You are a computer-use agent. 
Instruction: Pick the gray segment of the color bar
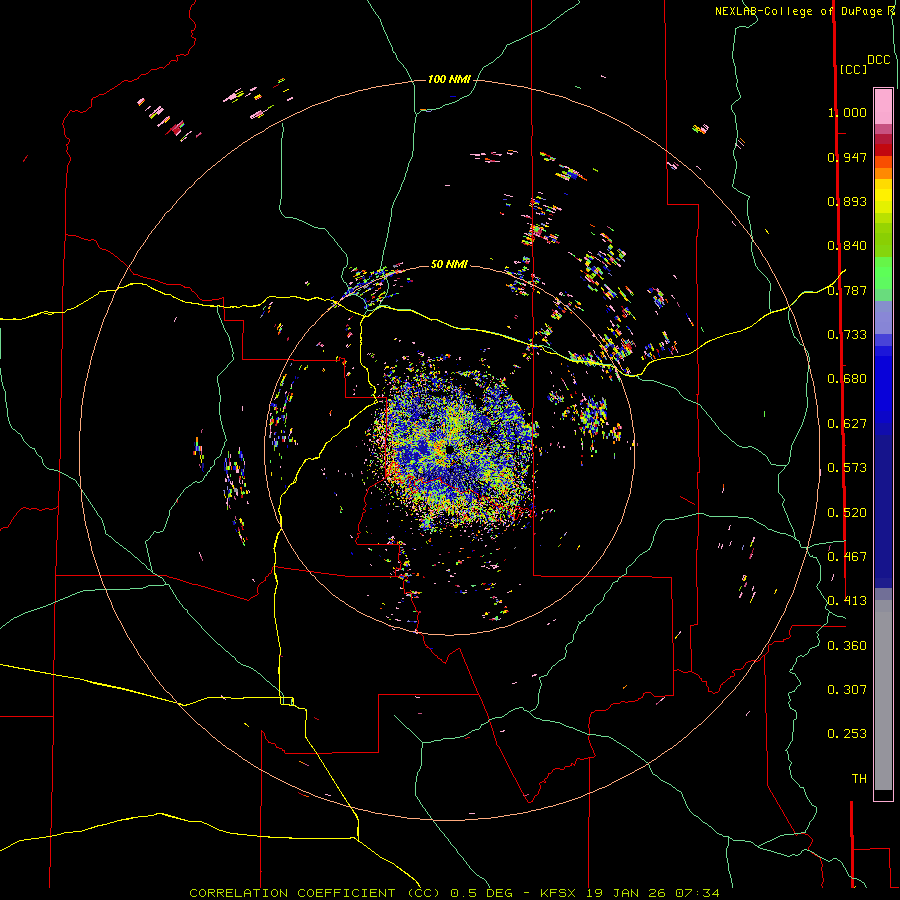883,695
